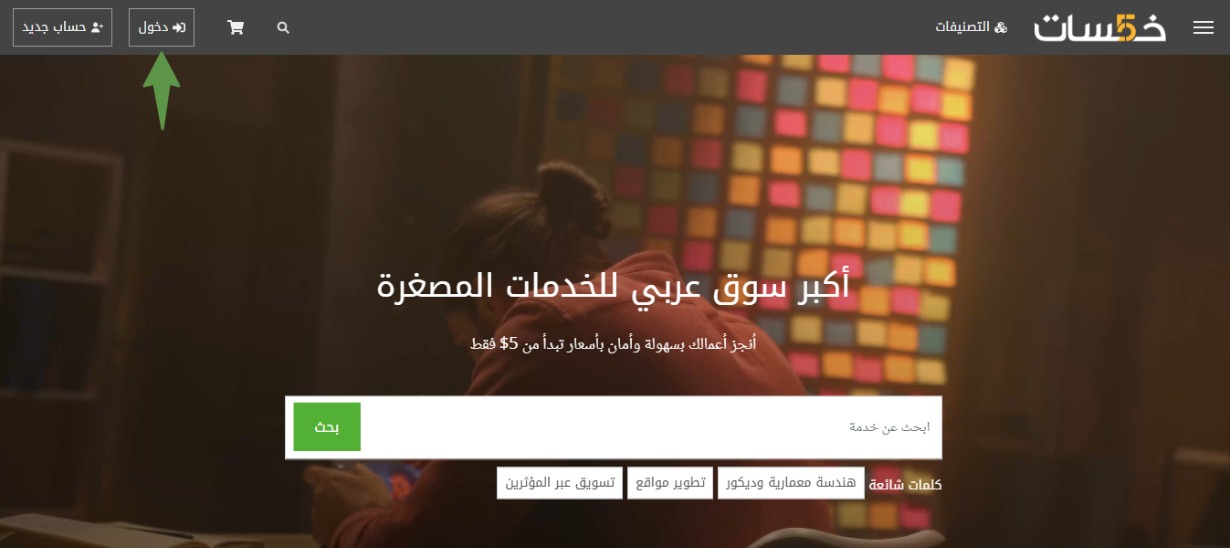
Task: Select the تسويق عبر المؤثرين keyword tag
Action: tap(560, 483)
